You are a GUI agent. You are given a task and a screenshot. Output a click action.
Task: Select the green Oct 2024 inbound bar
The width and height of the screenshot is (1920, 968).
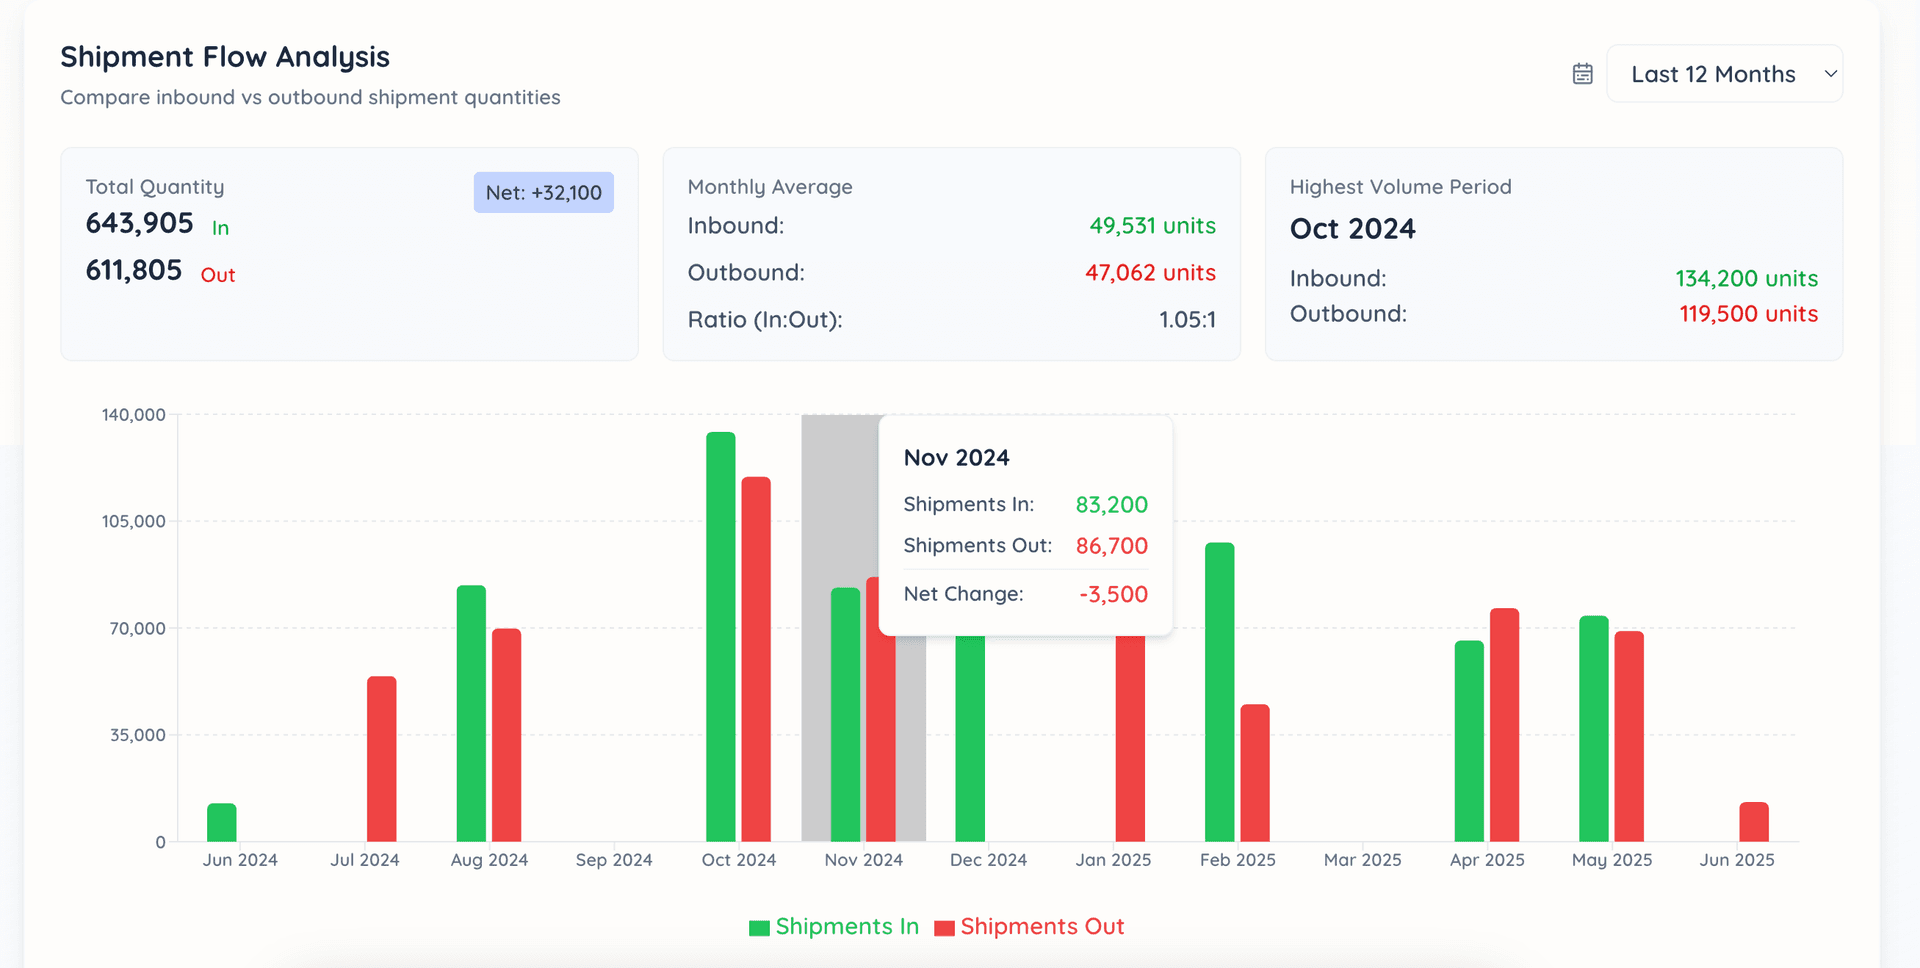point(720,636)
